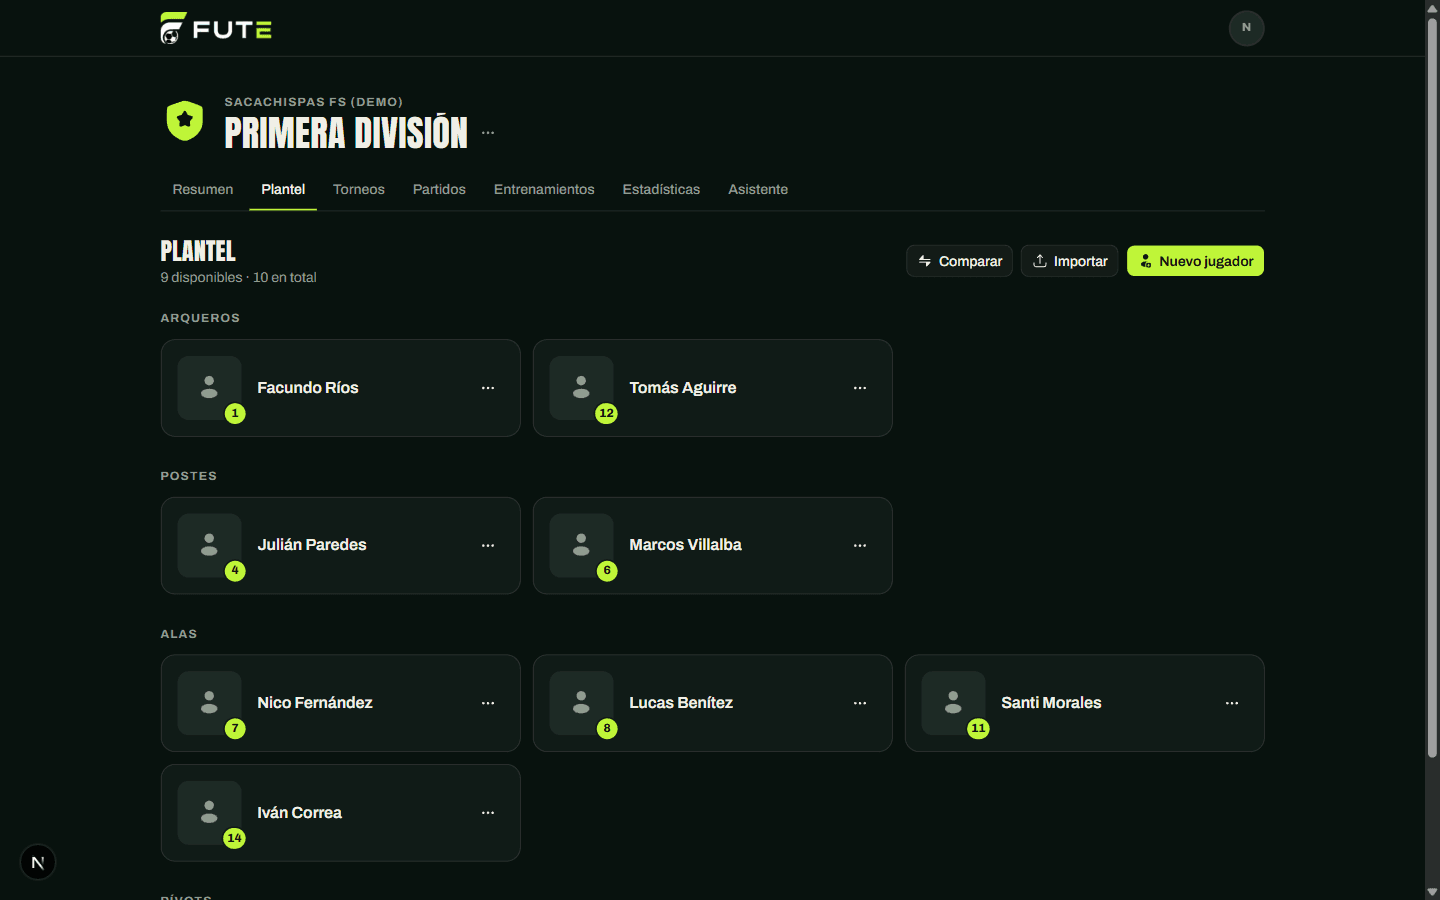Click the FUTE logo in header

pyautogui.click(x=216, y=28)
